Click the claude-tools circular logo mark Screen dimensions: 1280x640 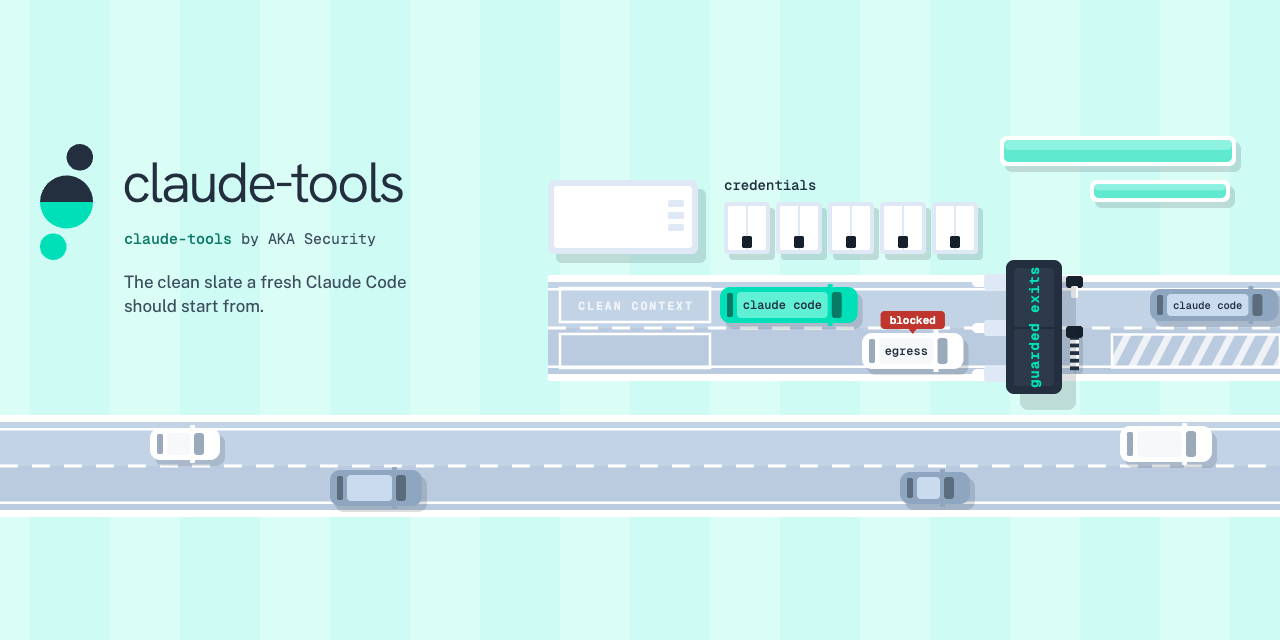pos(66,202)
